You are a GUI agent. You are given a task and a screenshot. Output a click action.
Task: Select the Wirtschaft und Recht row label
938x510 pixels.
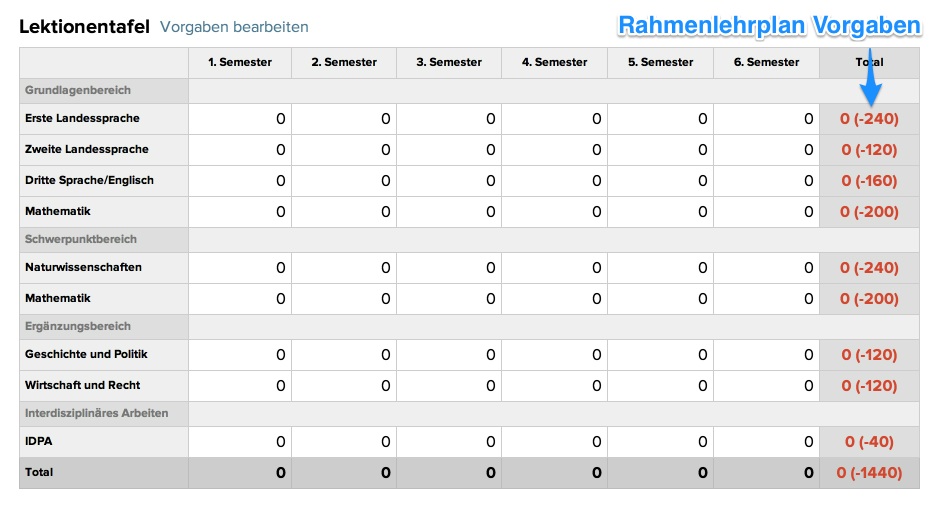point(83,386)
